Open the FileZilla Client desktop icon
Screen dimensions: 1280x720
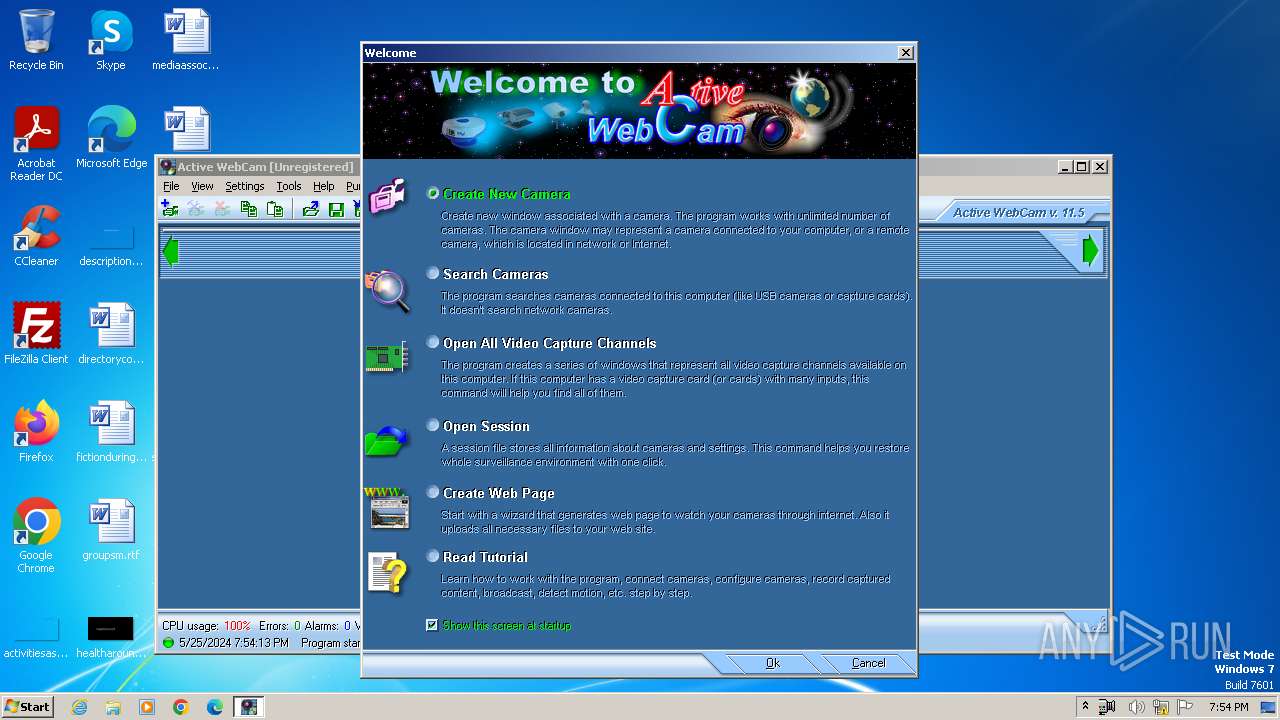pyautogui.click(x=36, y=333)
